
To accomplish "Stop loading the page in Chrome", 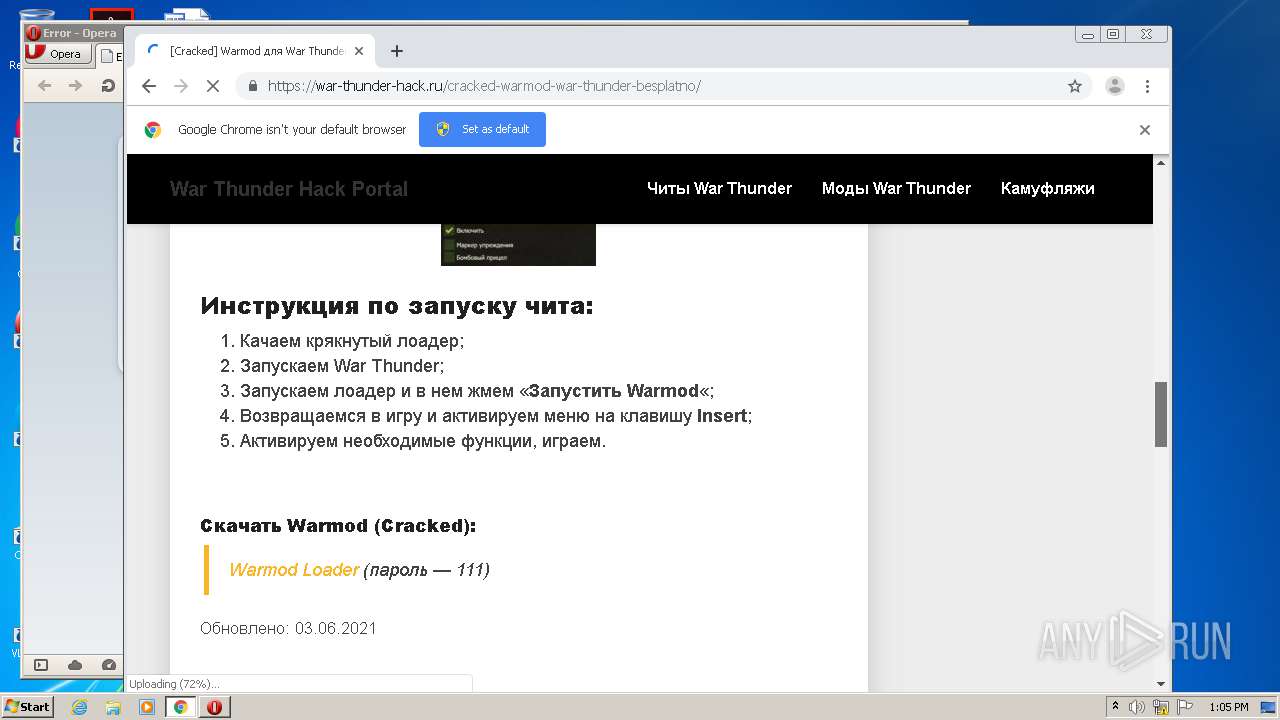I will [212, 86].
